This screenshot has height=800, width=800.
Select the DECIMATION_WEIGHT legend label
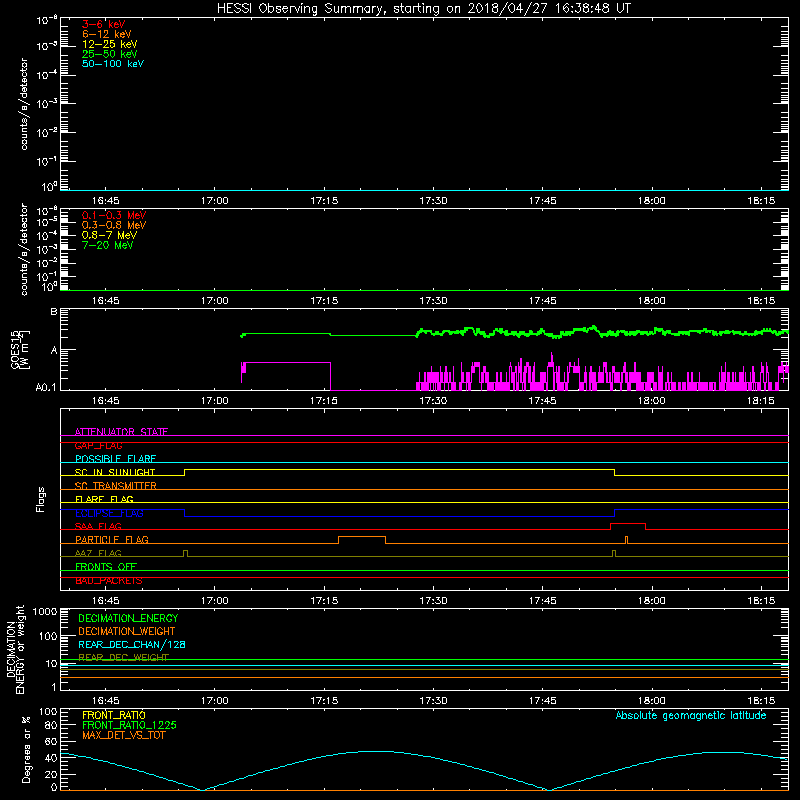[127, 631]
